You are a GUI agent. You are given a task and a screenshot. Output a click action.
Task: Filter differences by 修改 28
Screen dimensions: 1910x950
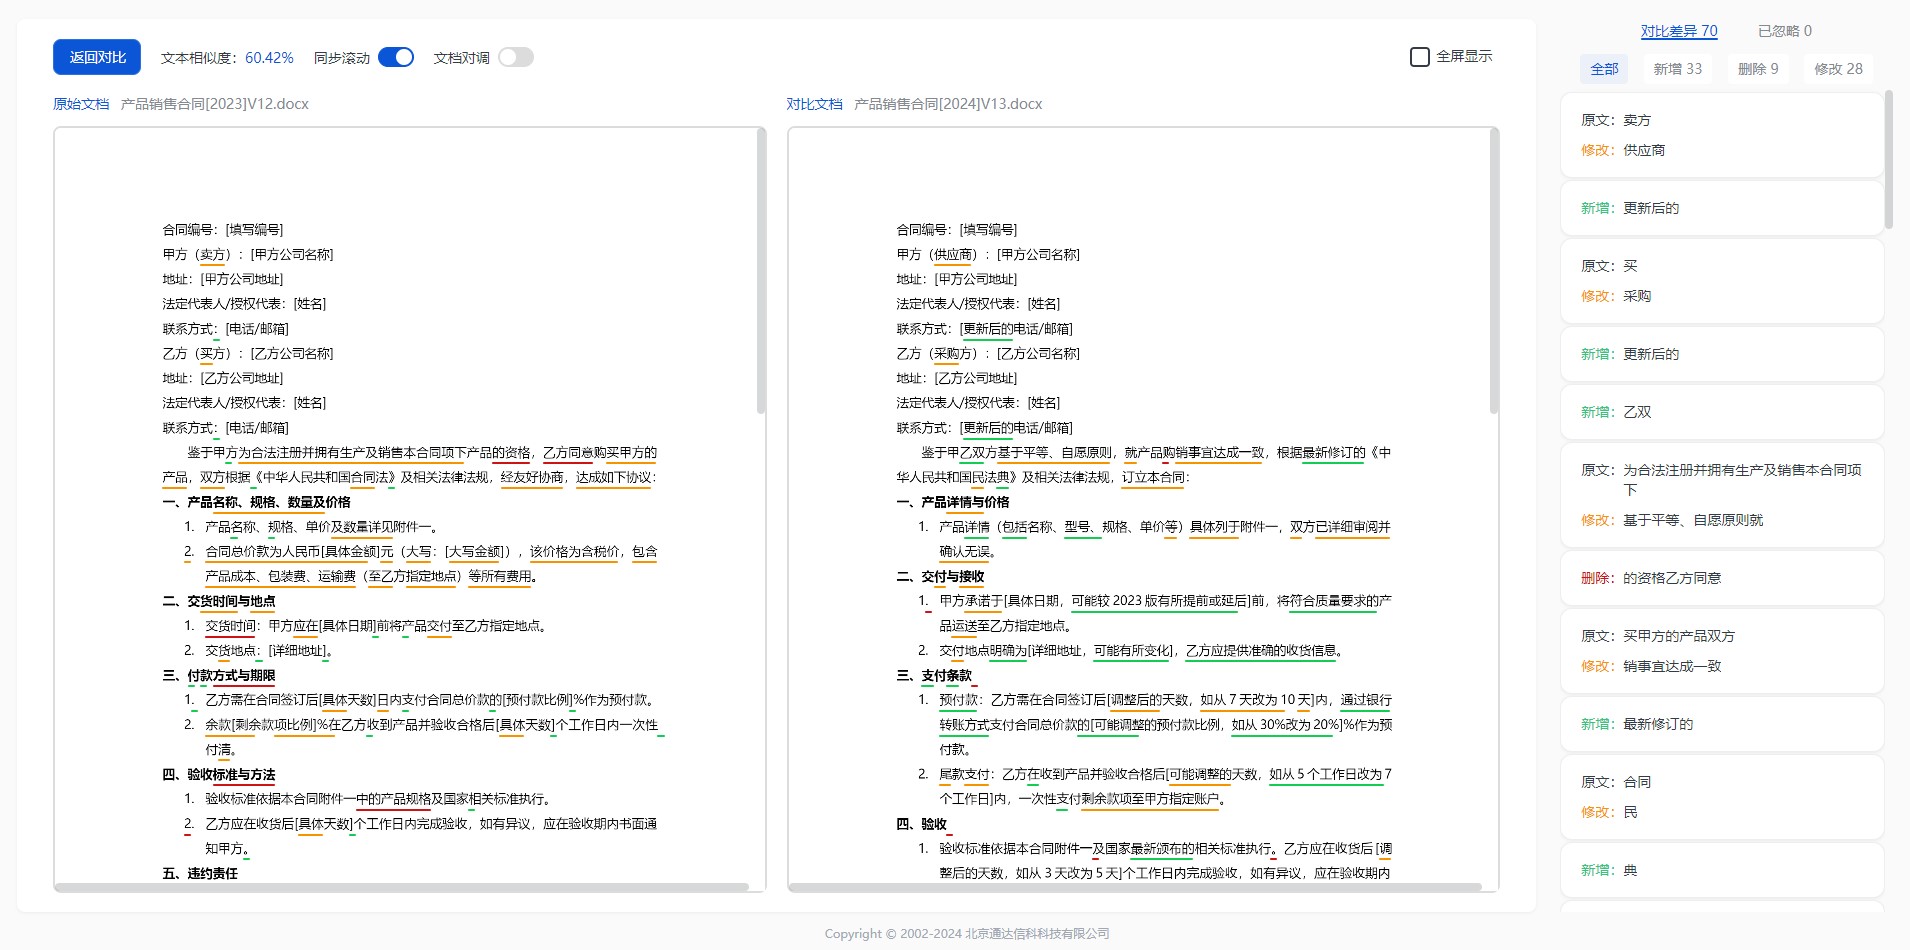pyautogui.click(x=1838, y=69)
